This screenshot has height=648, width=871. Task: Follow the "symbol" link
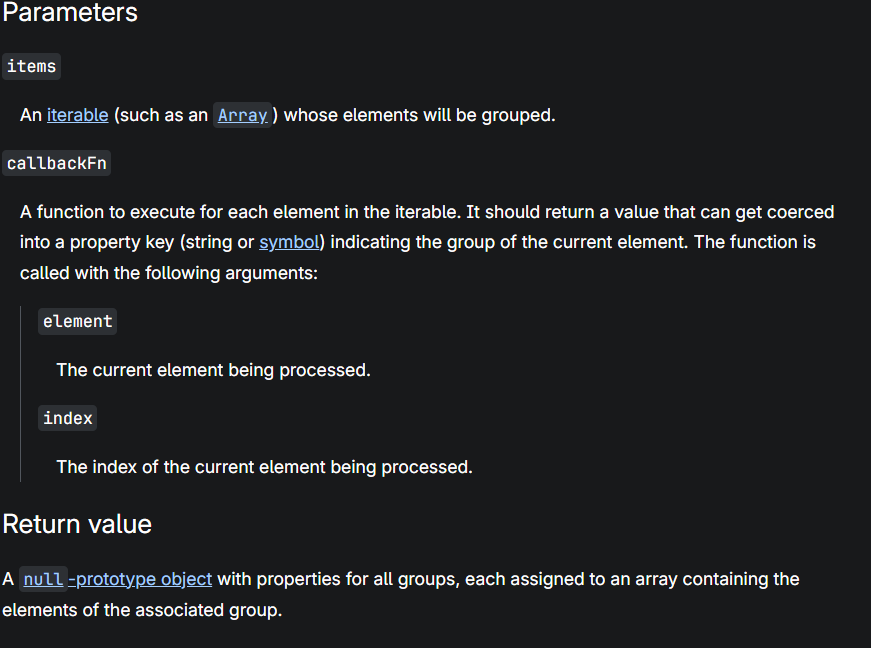[x=289, y=242]
